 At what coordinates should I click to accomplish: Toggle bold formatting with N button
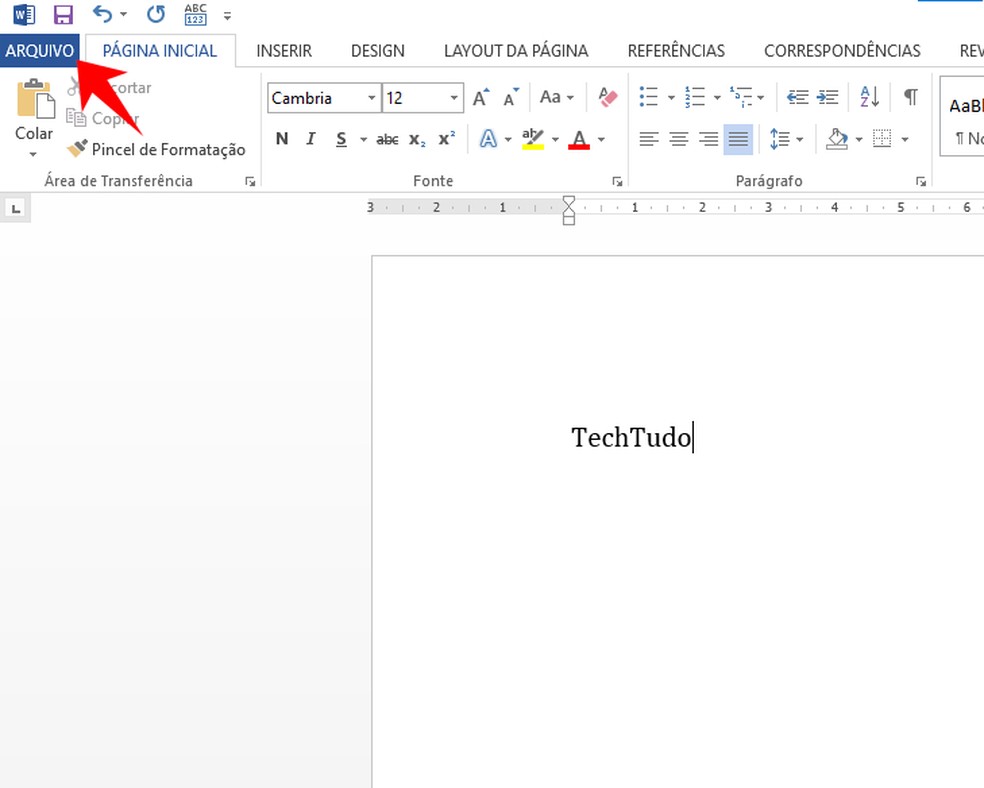click(282, 139)
